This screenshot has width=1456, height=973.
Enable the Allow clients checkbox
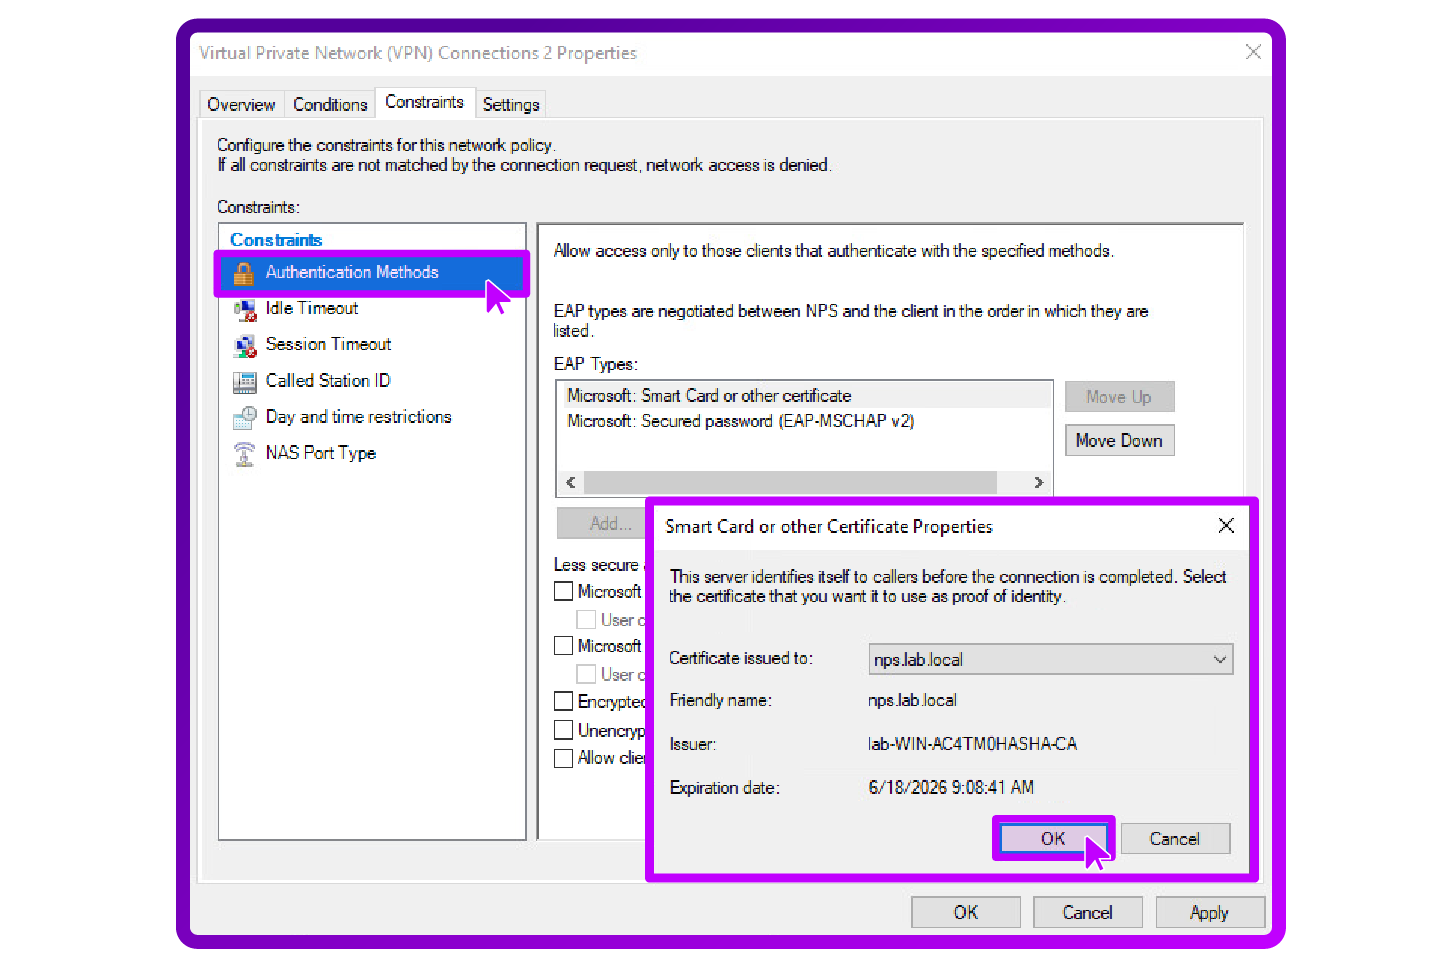point(564,758)
